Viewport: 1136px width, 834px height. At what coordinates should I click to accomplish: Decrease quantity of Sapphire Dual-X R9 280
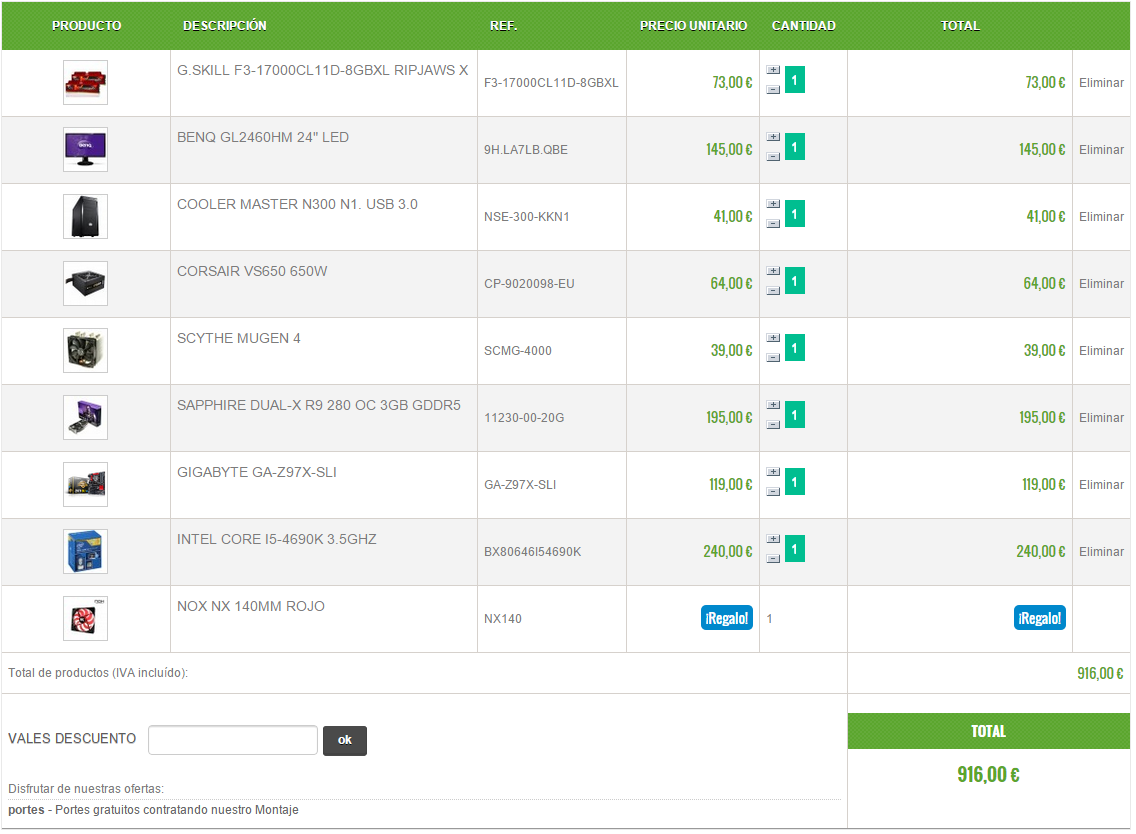pyautogui.click(x=773, y=425)
